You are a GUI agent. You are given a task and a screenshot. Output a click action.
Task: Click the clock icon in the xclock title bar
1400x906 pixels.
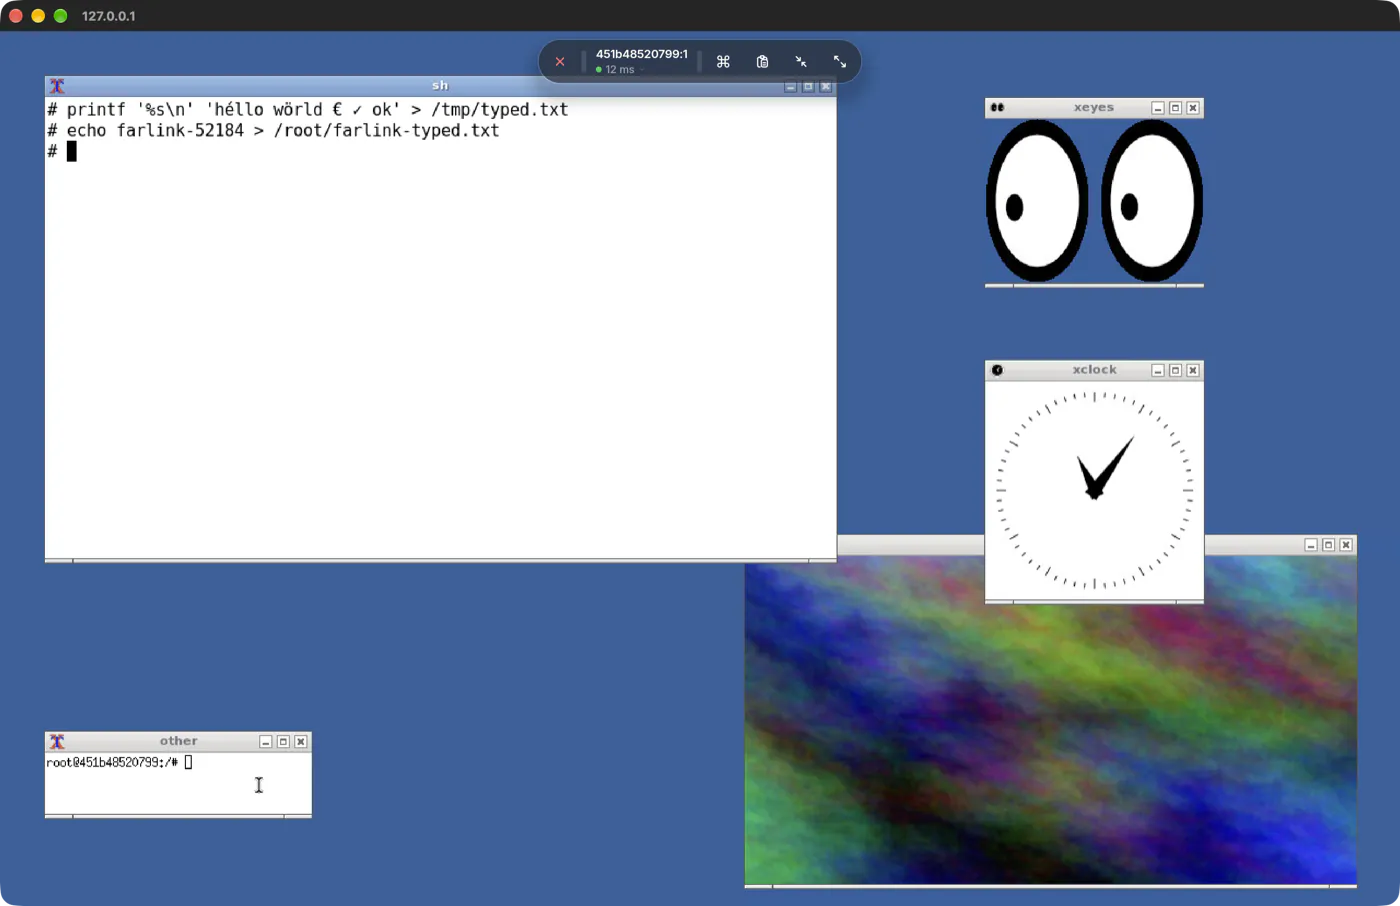click(997, 370)
